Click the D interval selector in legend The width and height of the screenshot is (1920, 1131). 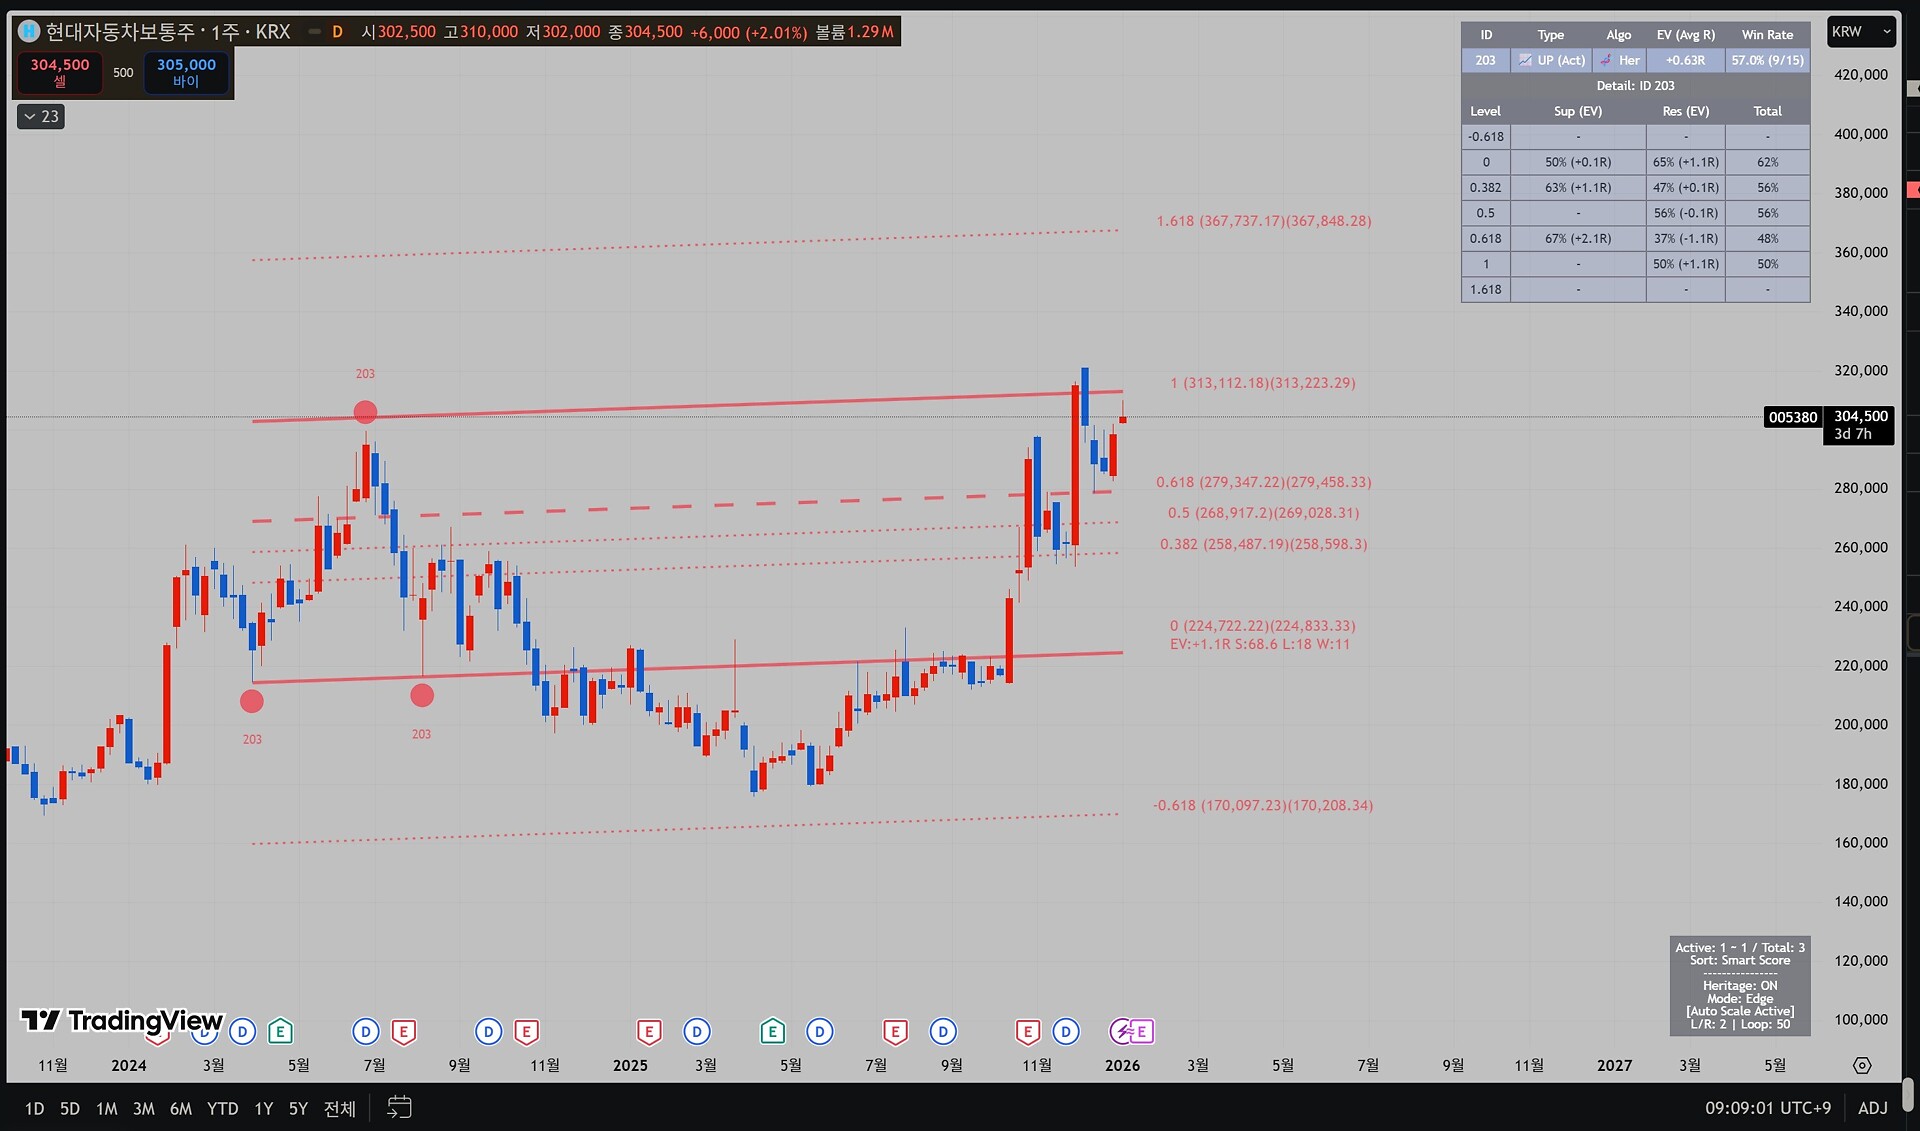[337, 32]
